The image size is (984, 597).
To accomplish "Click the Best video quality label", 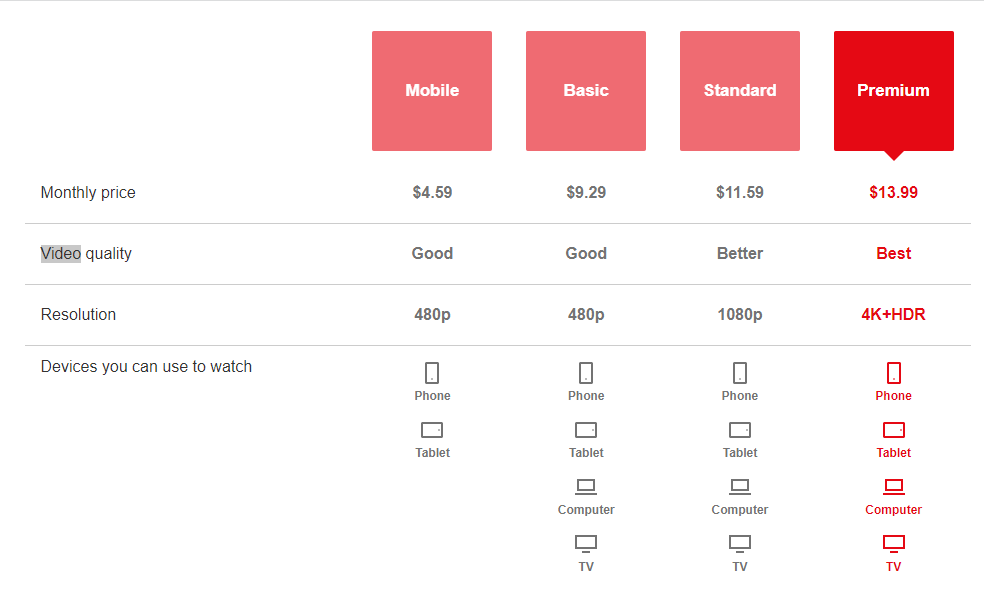I will (893, 253).
